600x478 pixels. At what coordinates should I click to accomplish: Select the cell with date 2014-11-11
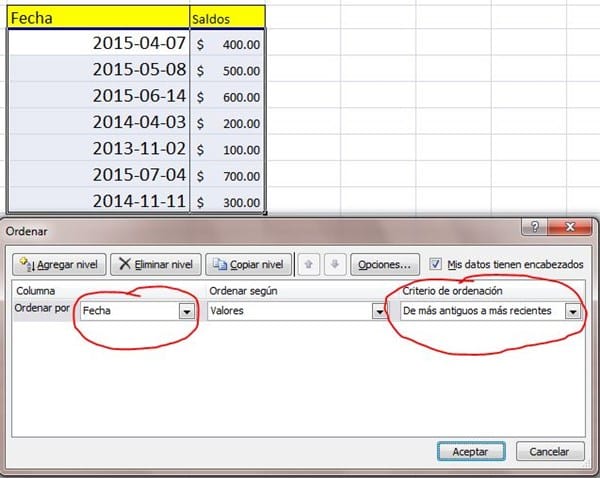98,200
